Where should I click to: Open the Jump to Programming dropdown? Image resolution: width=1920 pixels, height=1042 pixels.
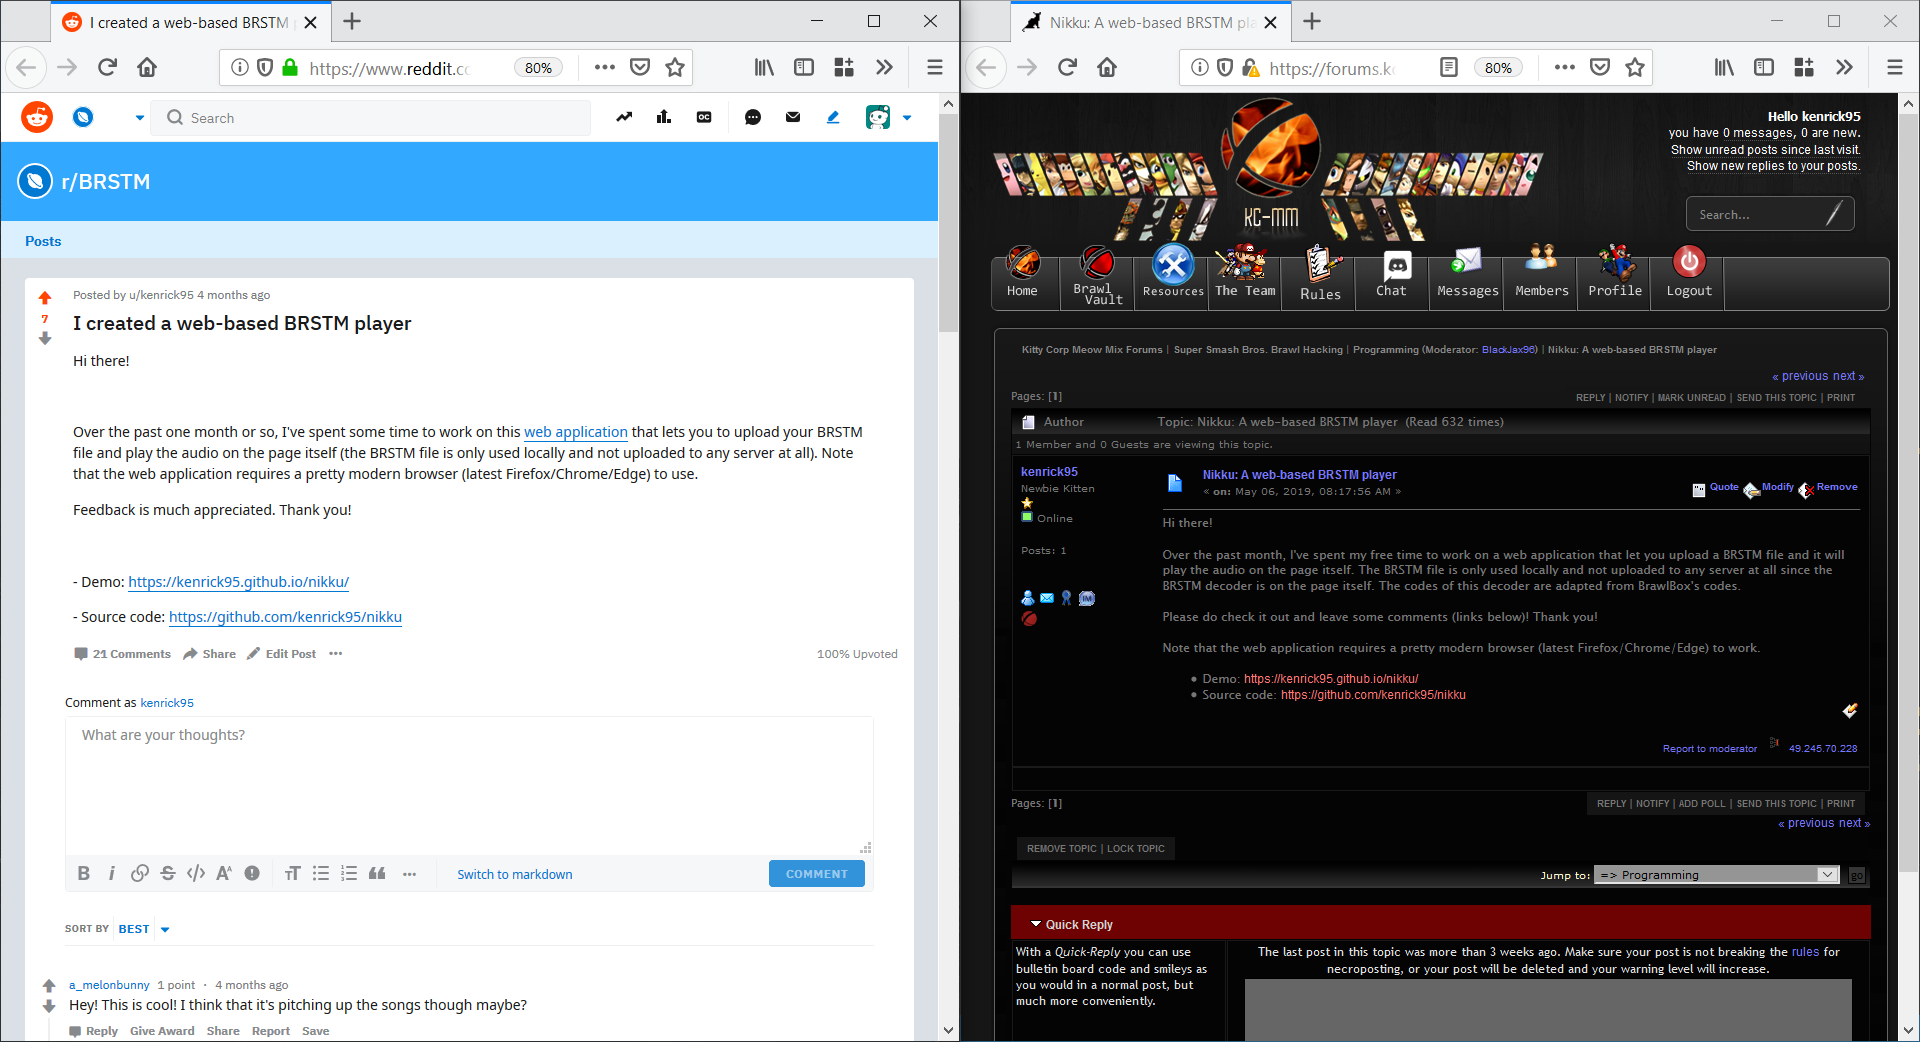click(1716, 875)
